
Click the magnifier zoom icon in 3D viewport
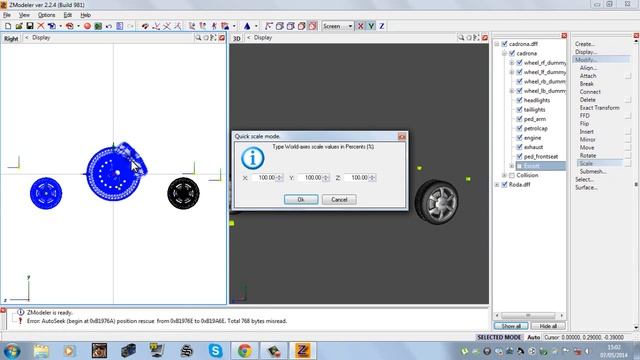tap(461, 38)
